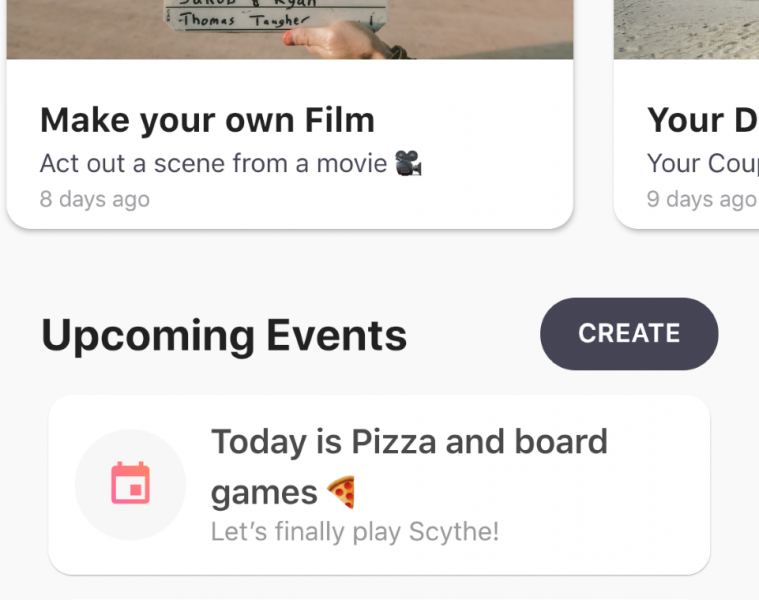Click "Let's finally play Scythe!" description
Viewport: 759px width, 600px height.
tap(354, 531)
